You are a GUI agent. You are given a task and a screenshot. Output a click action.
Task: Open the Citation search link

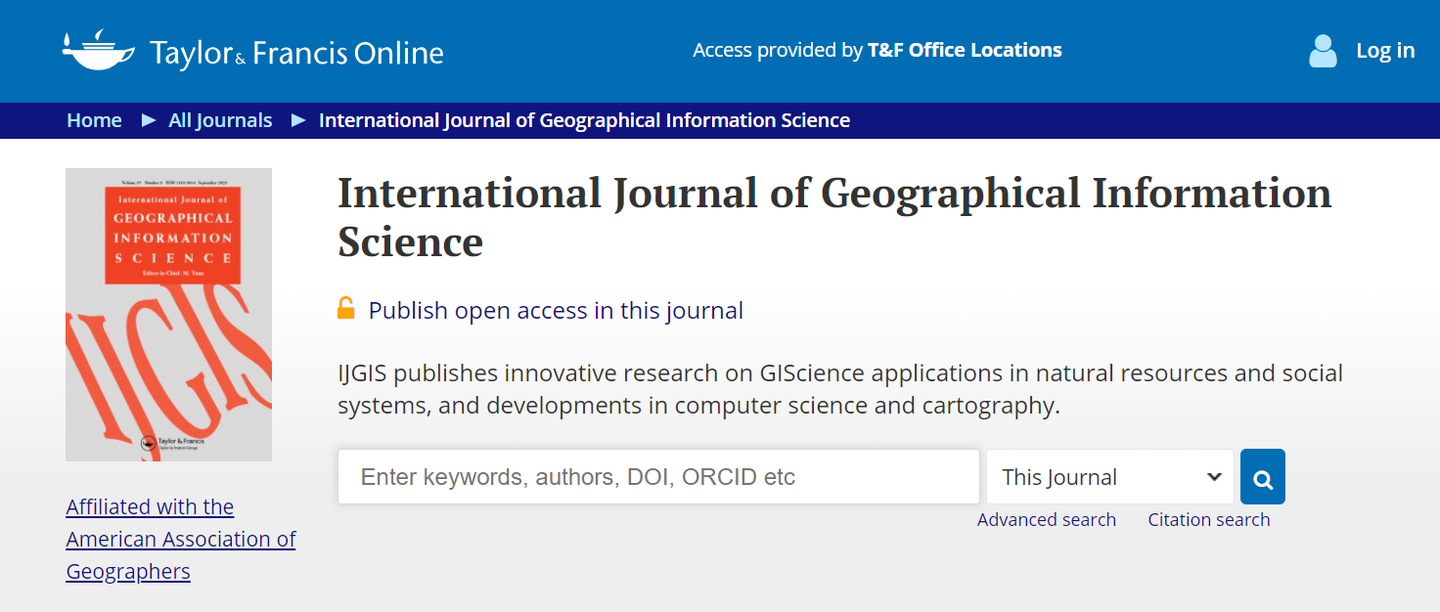point(1208,520)
